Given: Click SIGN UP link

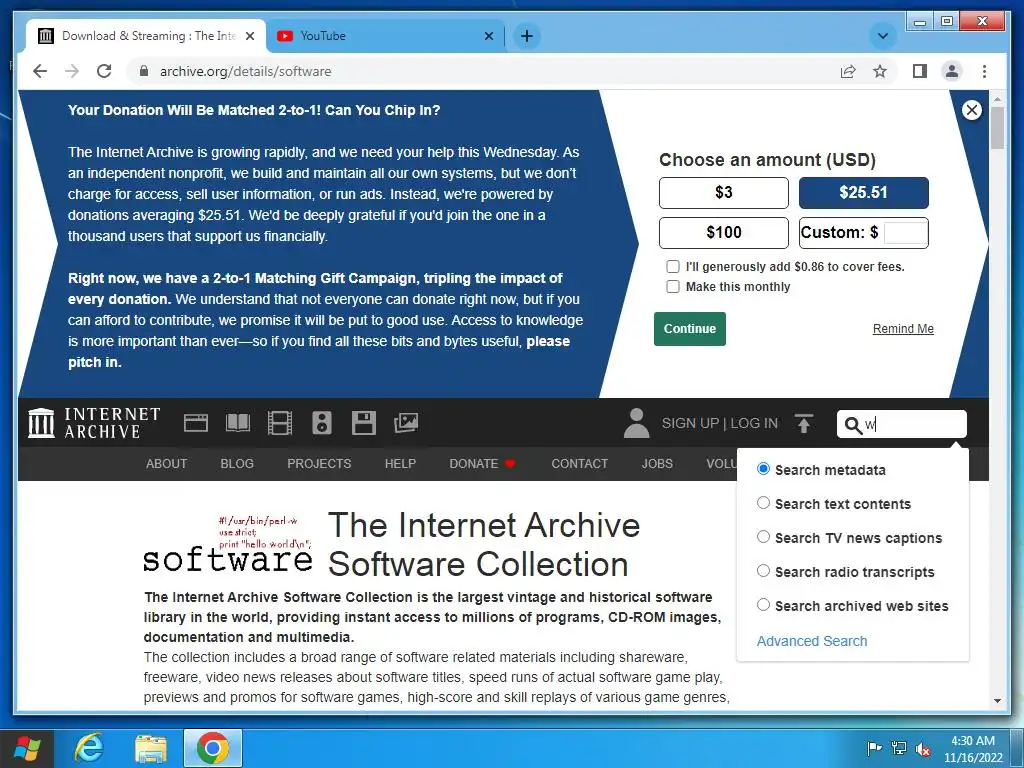Looking at the screenshot, I should 690,423.
